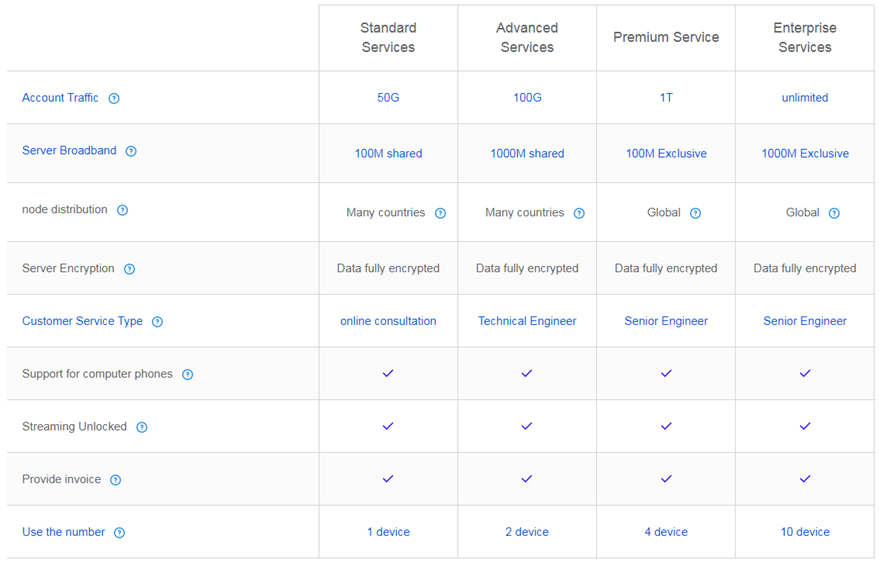The width and height of the screenshot is (880, 563).
Task: Click Premium Service checkmark for computer phones support
Action: coord(666,373)
